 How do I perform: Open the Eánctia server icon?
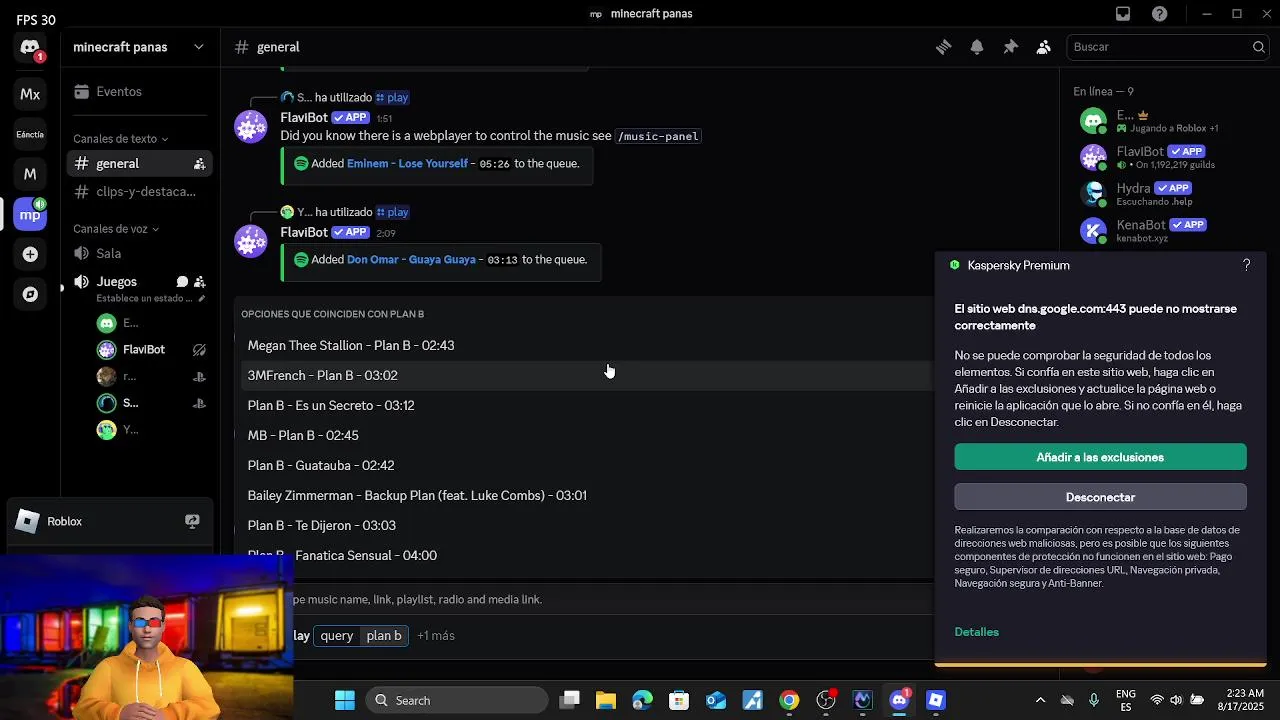pyautogui.click(x=30, y=134)
